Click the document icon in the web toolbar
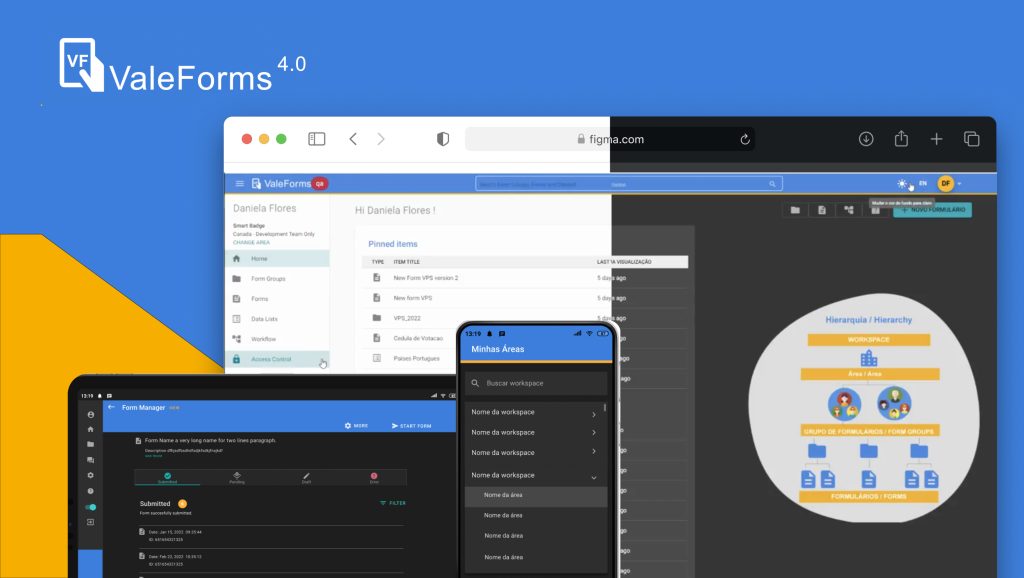Screen dimensions: 1024x578 click(x=822, y=210)
